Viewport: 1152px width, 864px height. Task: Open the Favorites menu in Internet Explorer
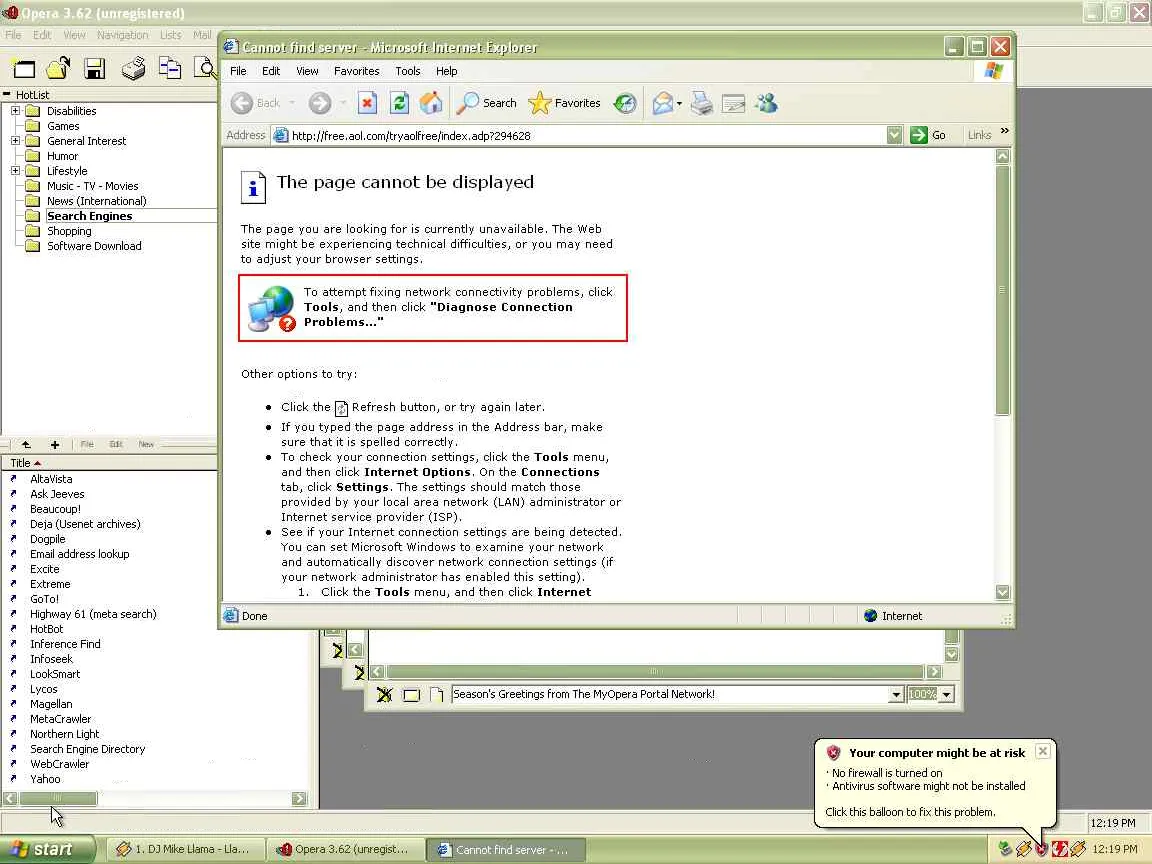[356, 71]
